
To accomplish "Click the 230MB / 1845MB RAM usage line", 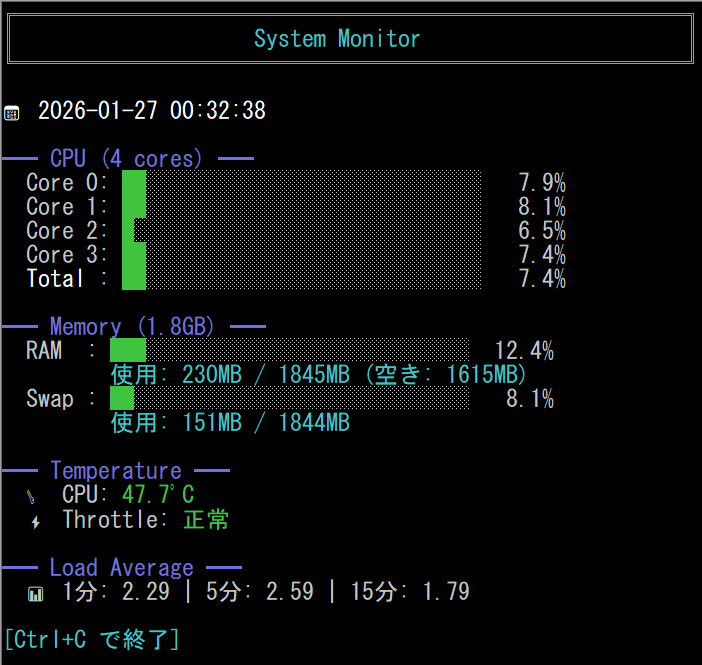I will point(318,374).
